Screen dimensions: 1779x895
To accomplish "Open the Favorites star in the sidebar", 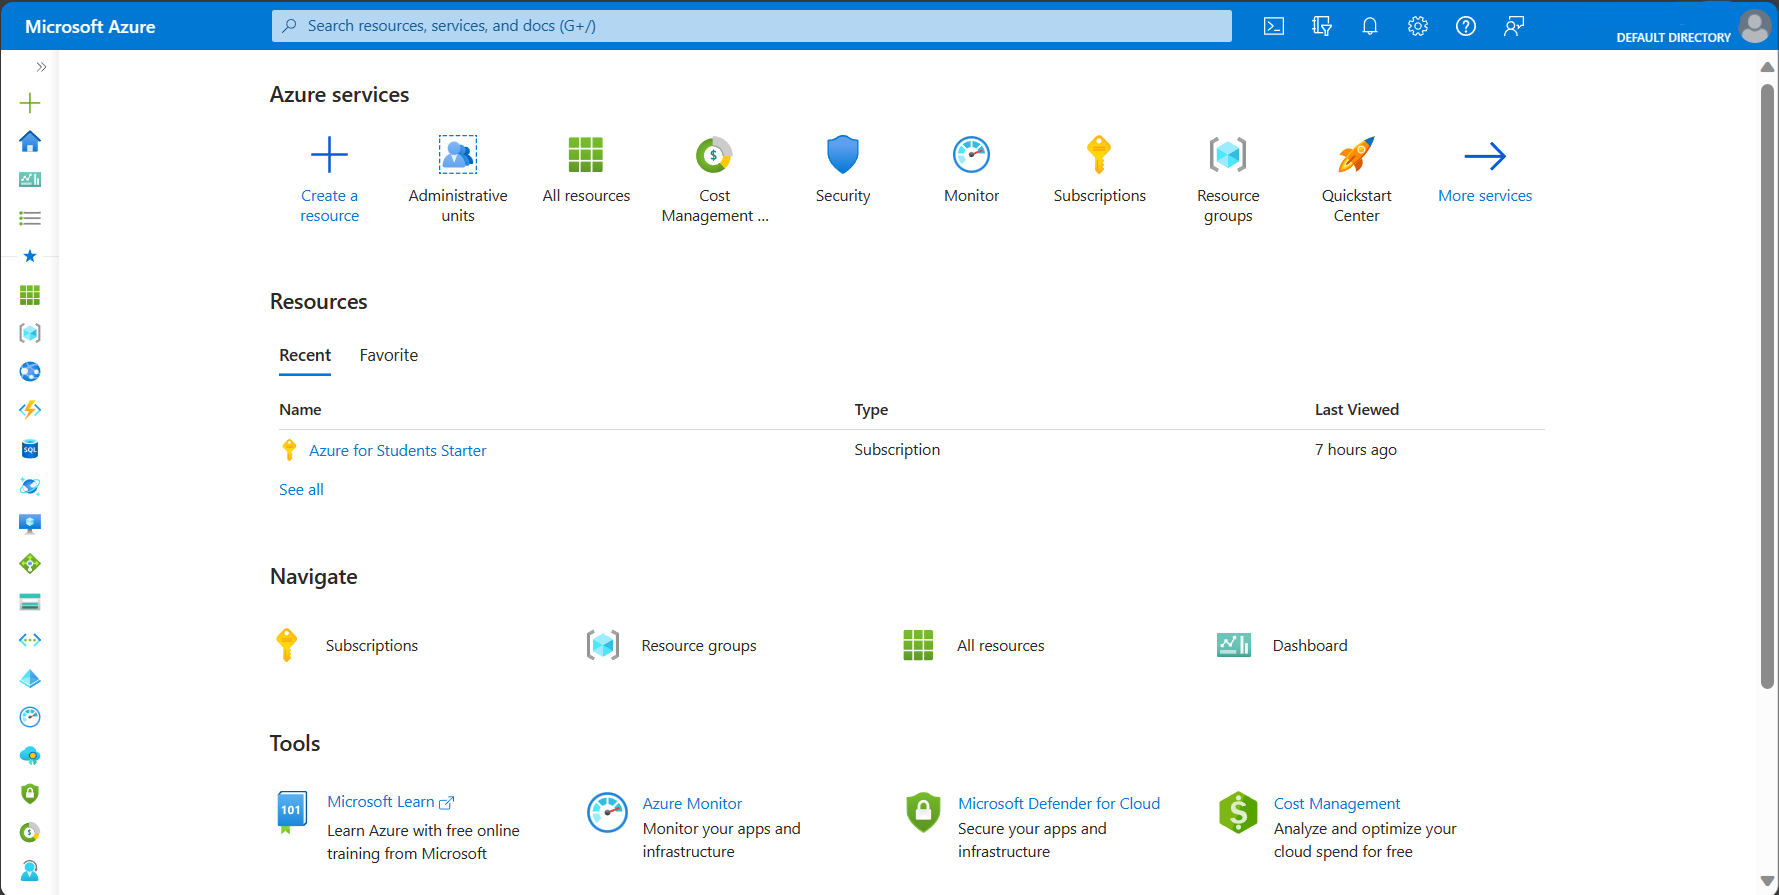I will pos(30,256).
